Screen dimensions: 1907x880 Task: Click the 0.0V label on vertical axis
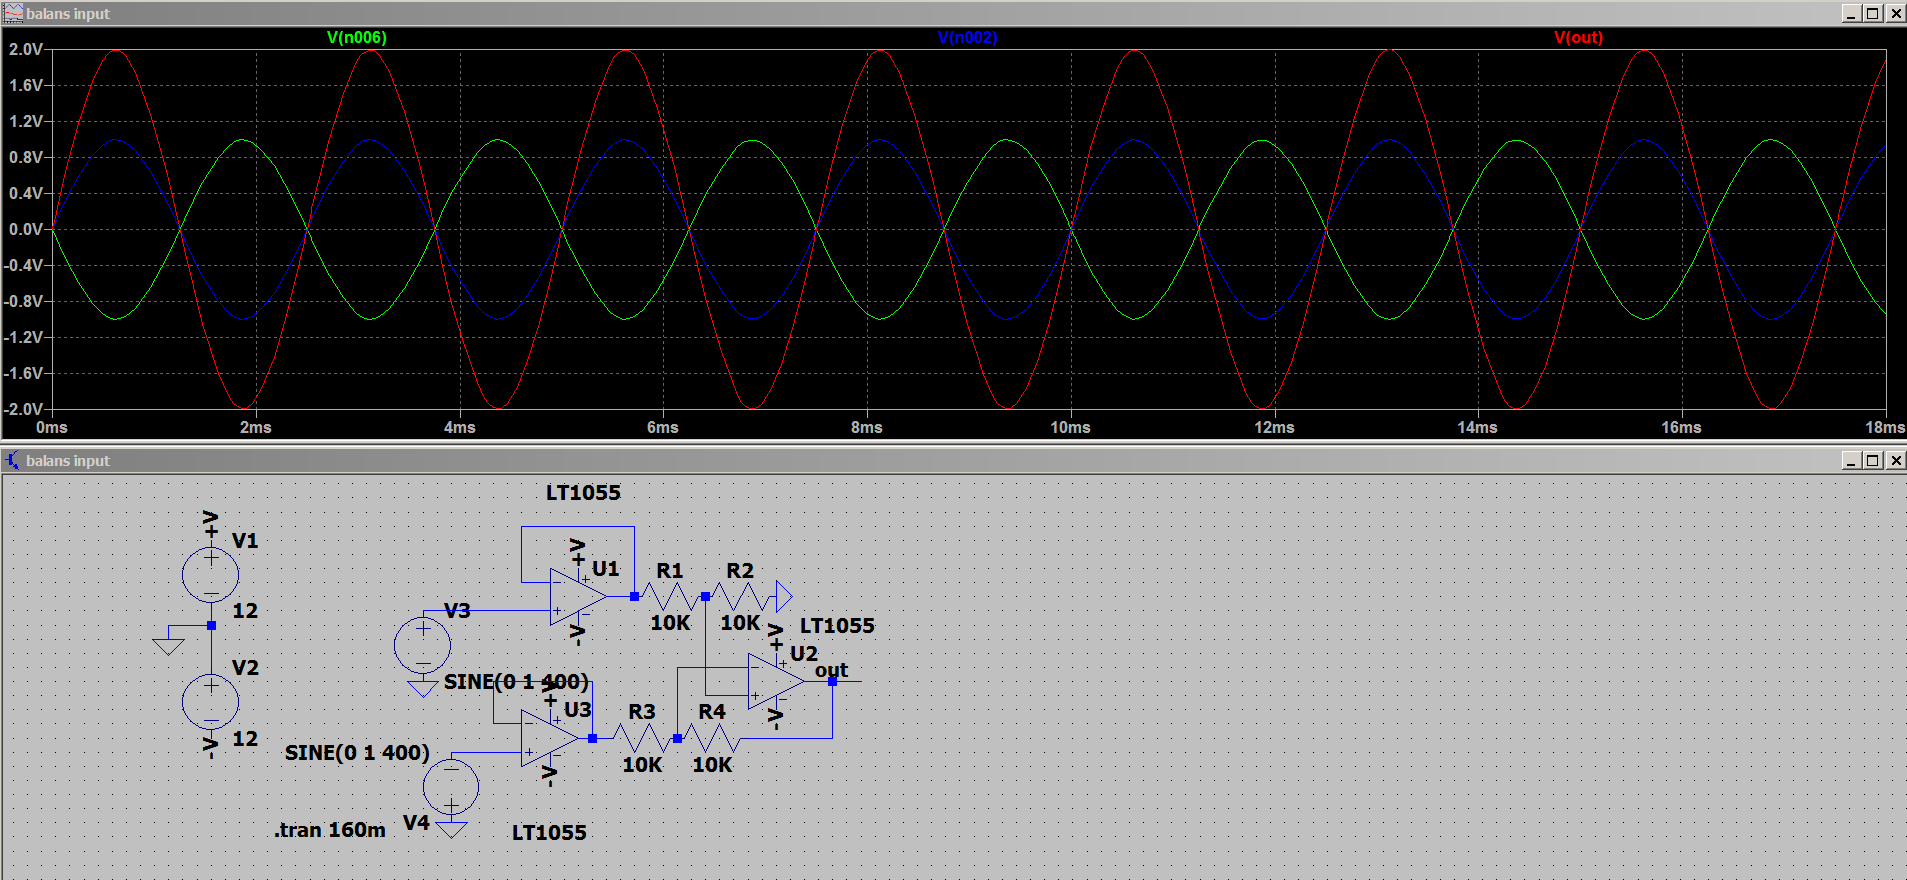coord(25,229)
